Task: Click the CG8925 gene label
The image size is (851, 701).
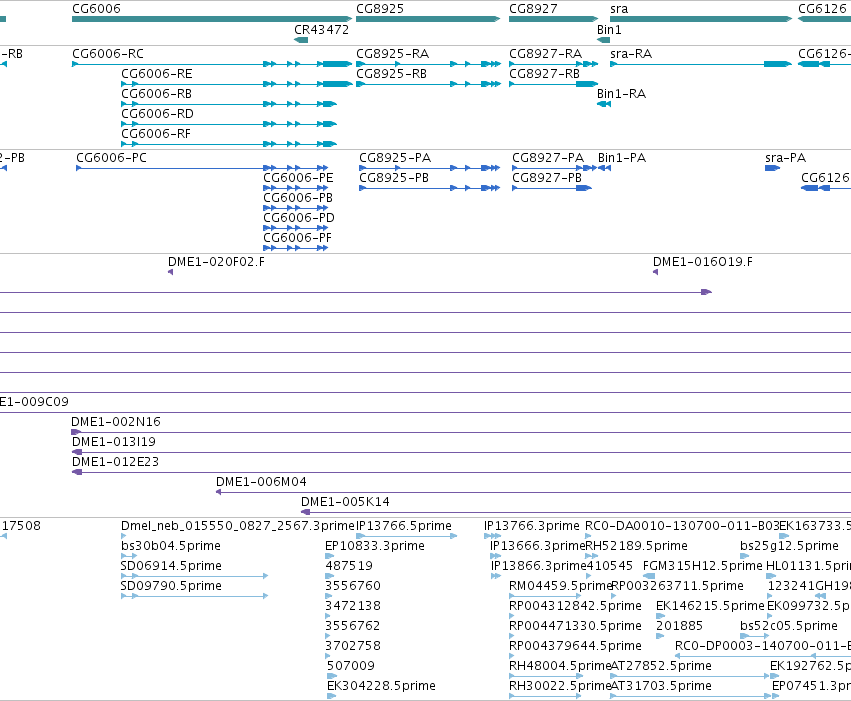Action: click(x=380, y=9)
